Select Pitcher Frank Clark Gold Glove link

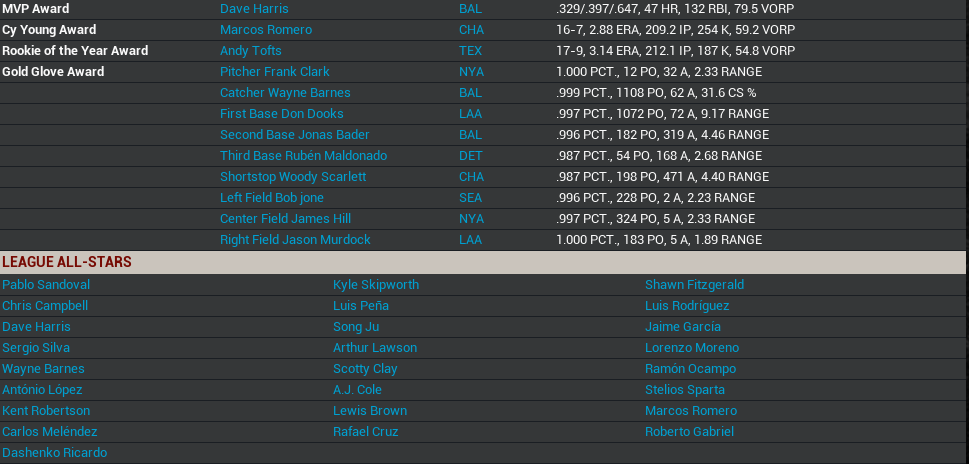coord(274,72)
